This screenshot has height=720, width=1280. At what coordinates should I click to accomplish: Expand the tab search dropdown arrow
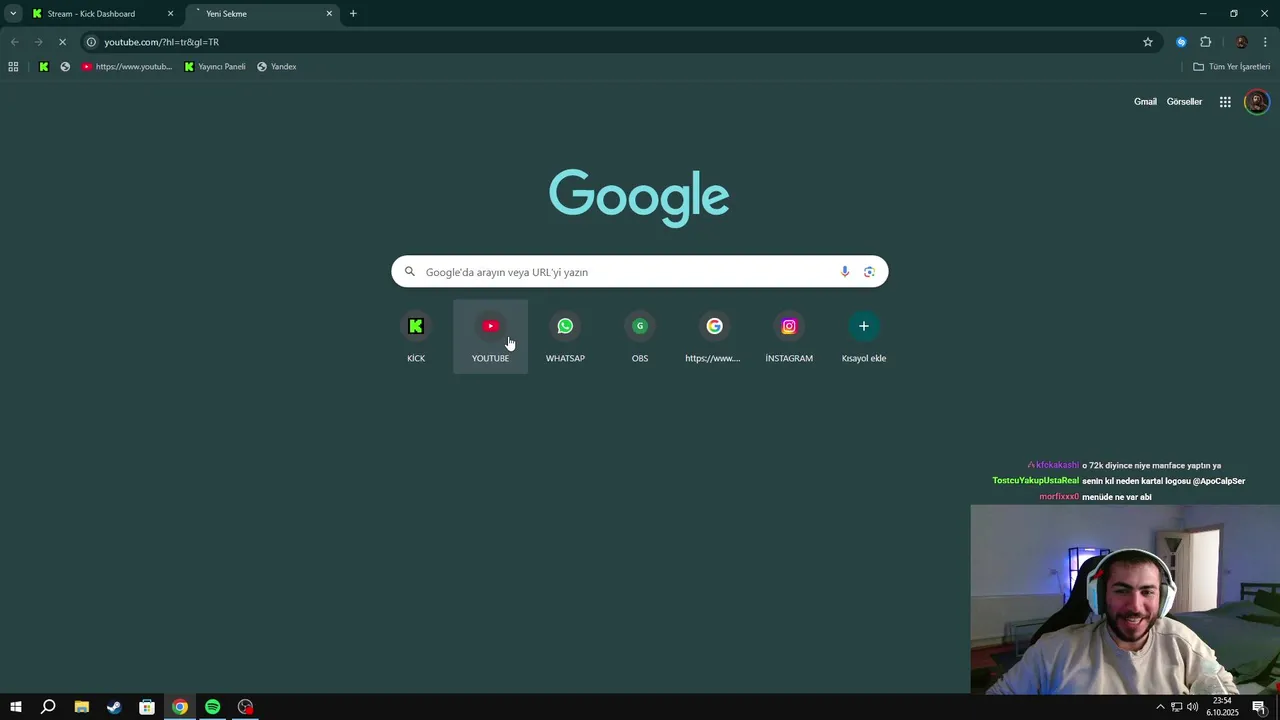click(13, 14)
